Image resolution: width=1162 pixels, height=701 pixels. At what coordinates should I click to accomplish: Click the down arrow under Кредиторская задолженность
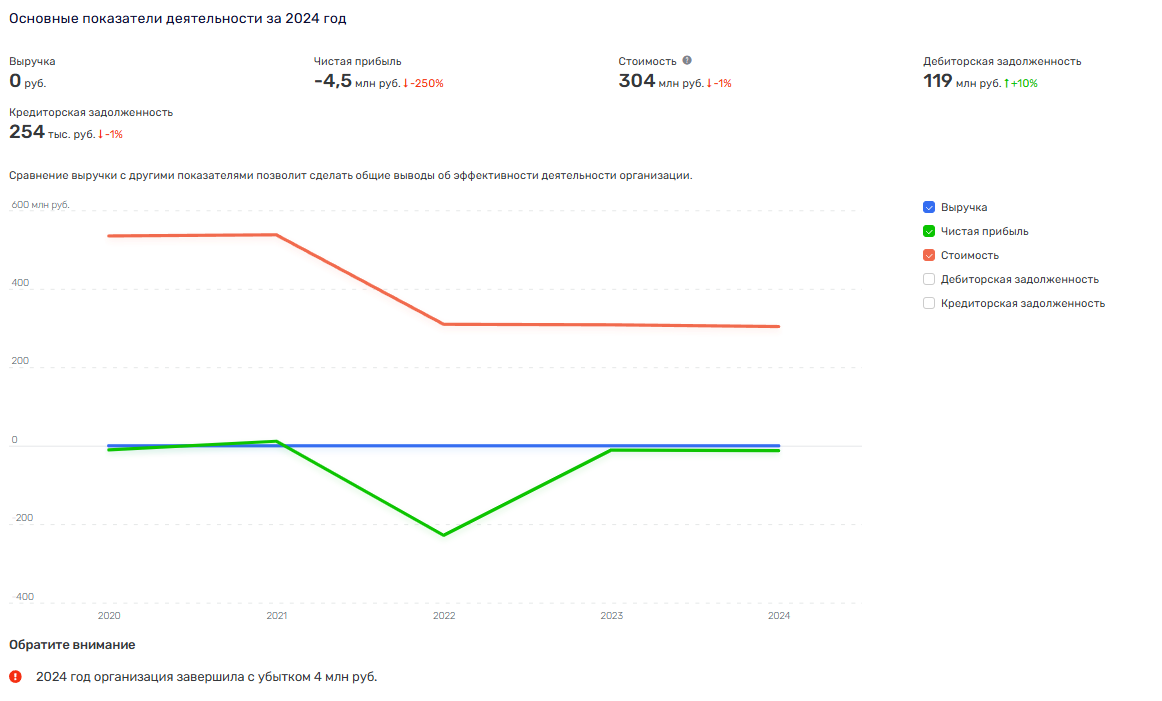click(x=100, y=134)
